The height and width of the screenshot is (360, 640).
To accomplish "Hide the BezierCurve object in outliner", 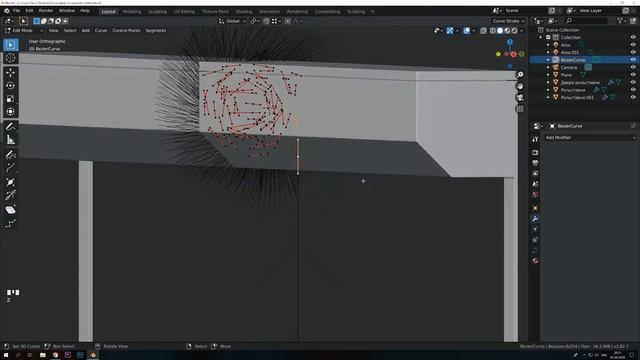I will [x=633, y=60].
